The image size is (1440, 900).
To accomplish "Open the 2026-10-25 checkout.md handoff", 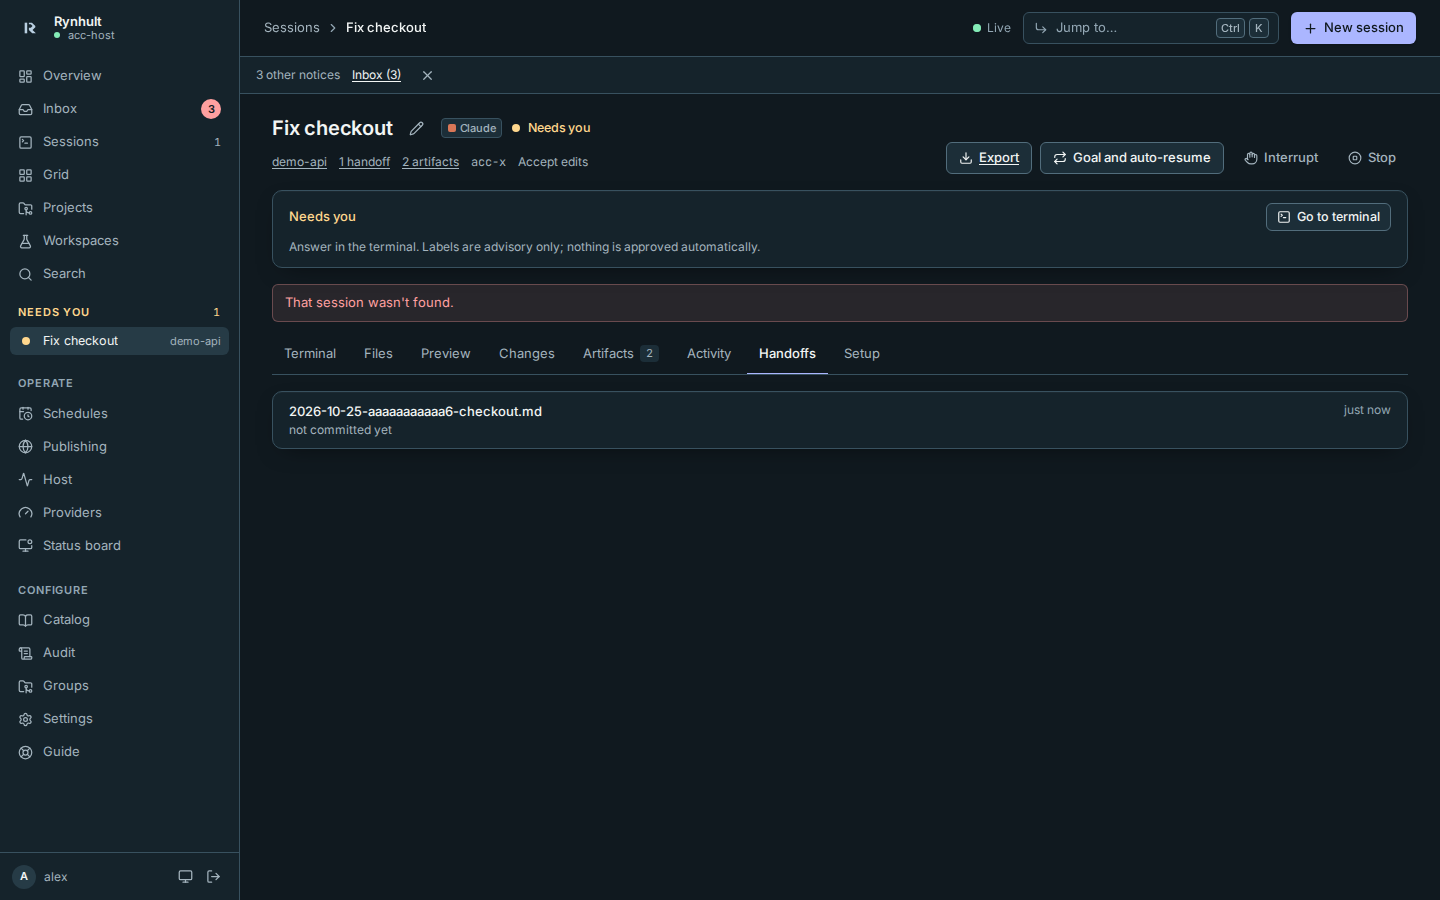I will point(840,420).
